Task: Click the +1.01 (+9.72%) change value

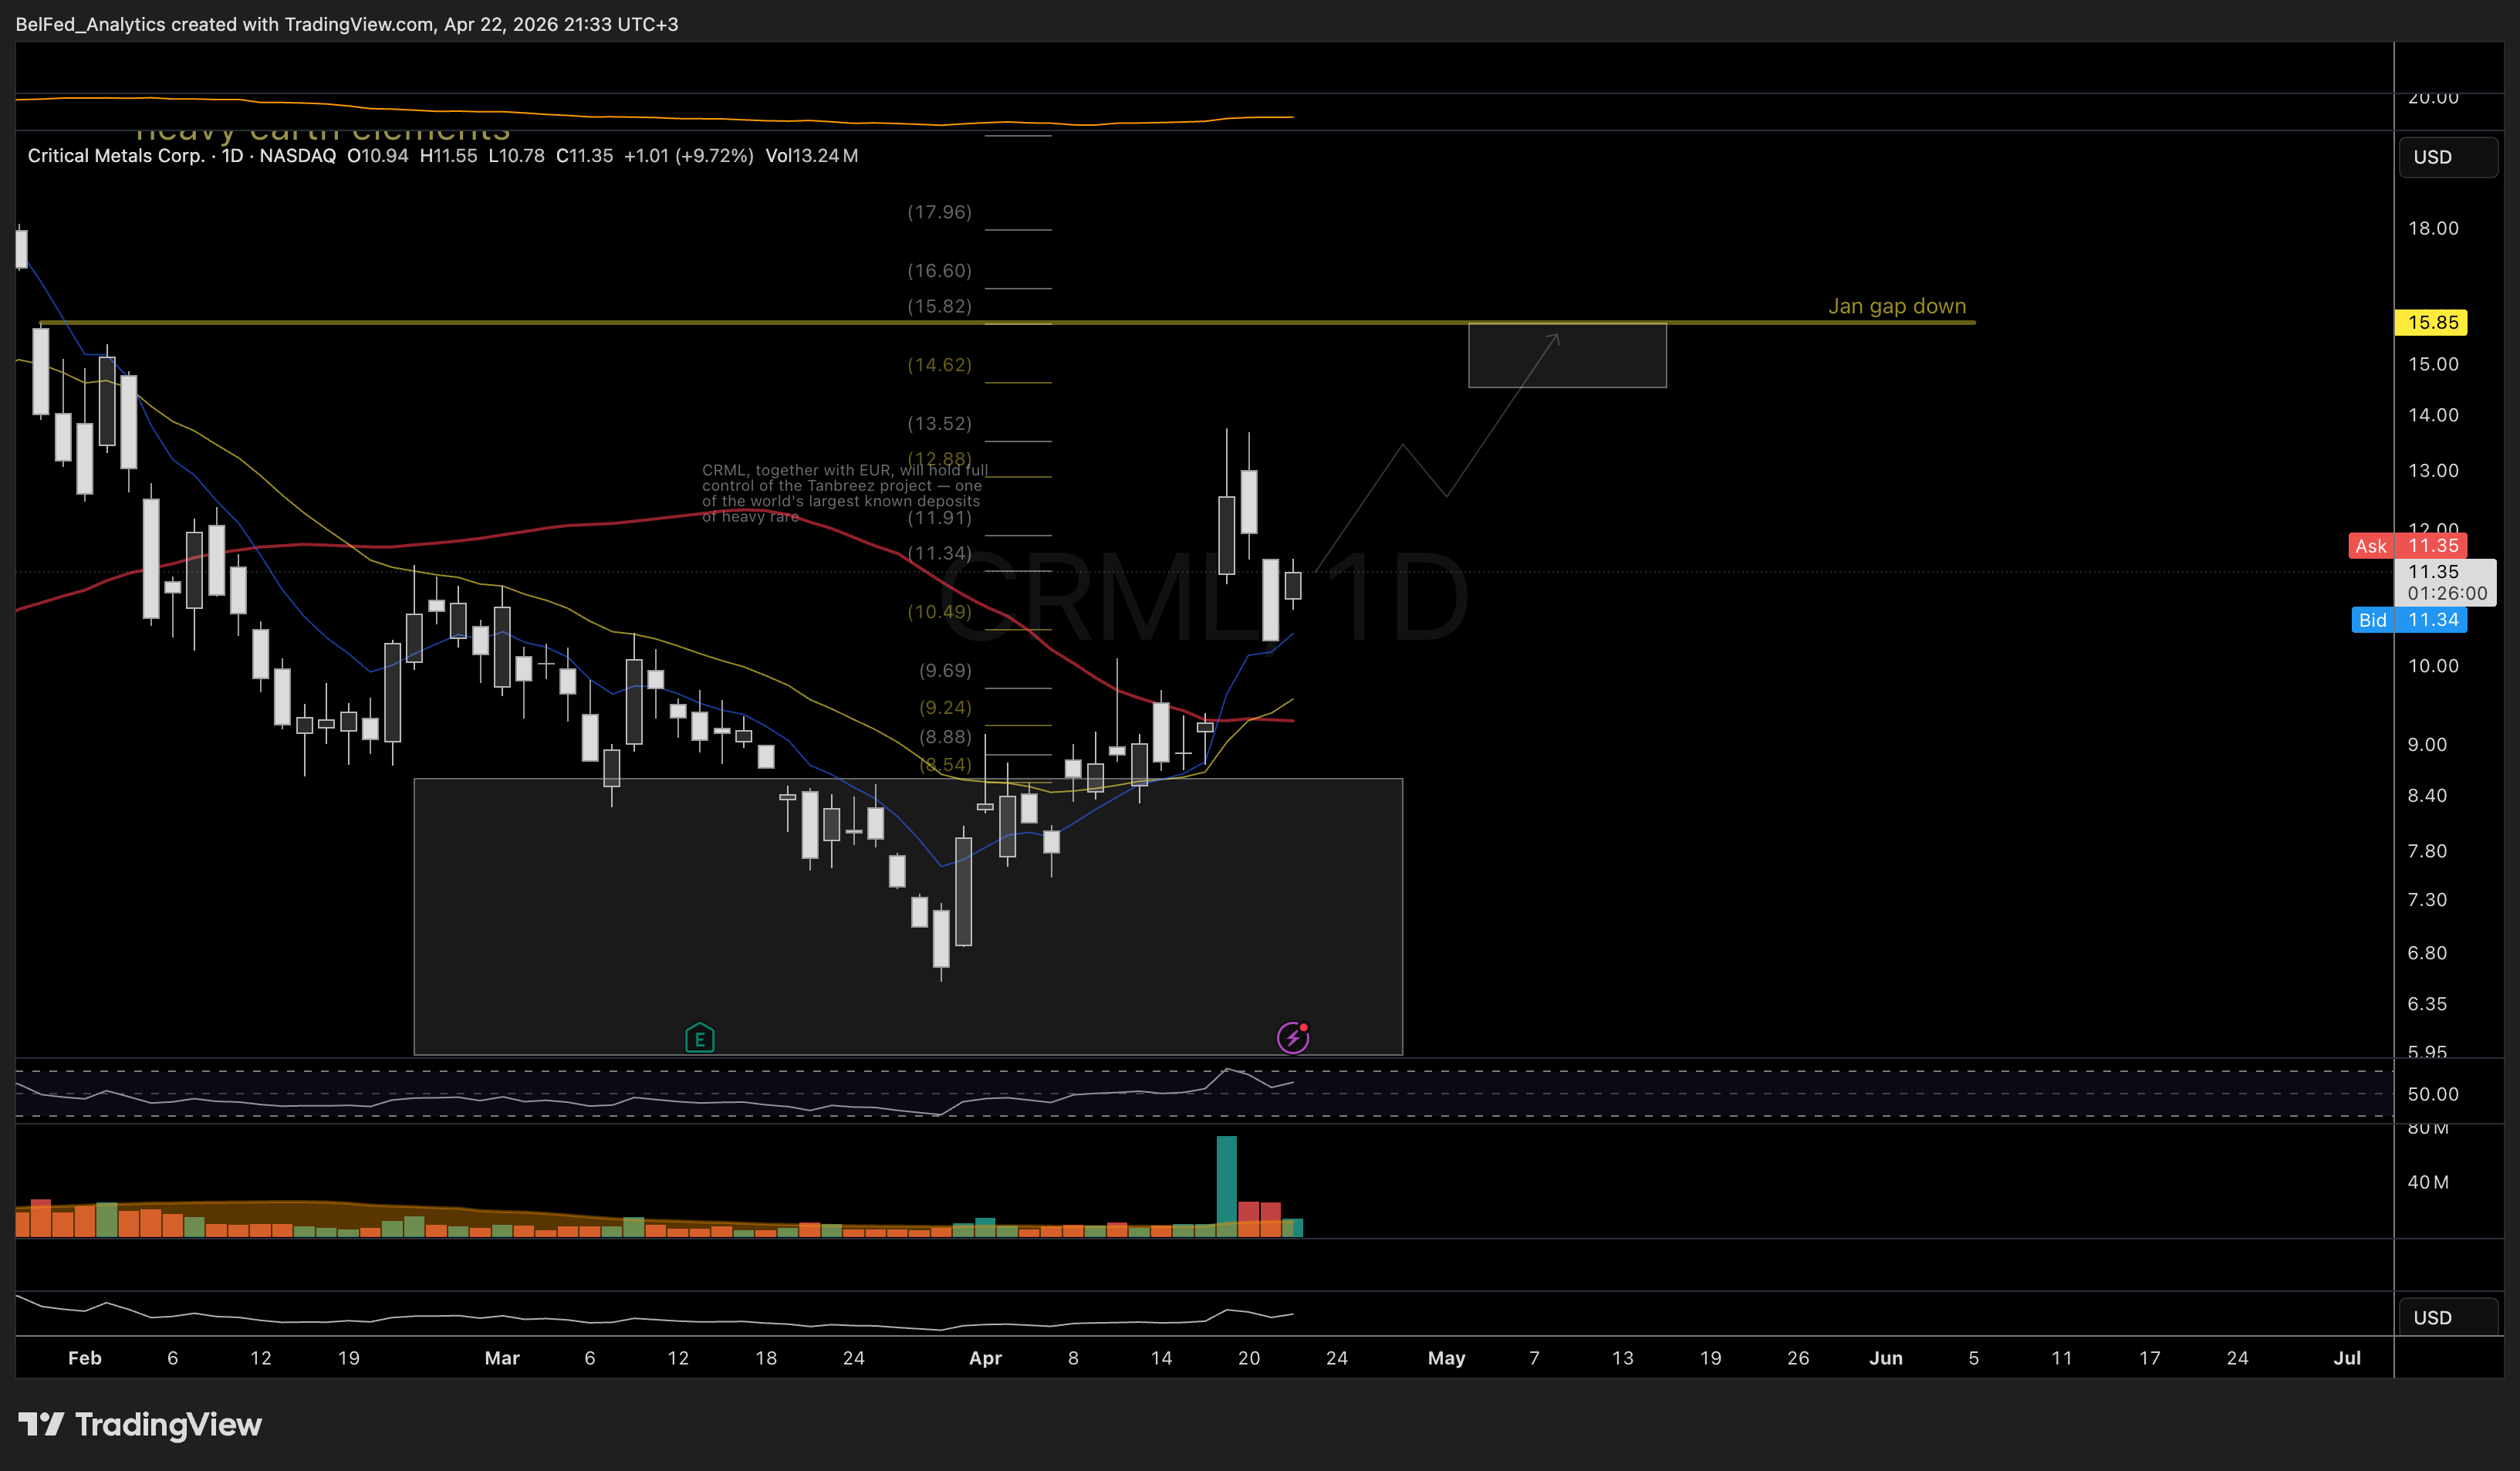Action: click(x=688, y=156)
